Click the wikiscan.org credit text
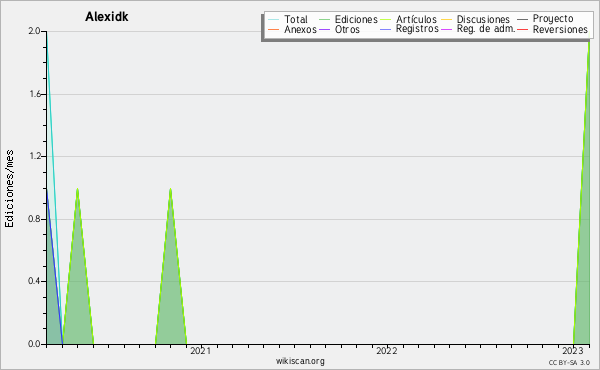 pos(300,361)
